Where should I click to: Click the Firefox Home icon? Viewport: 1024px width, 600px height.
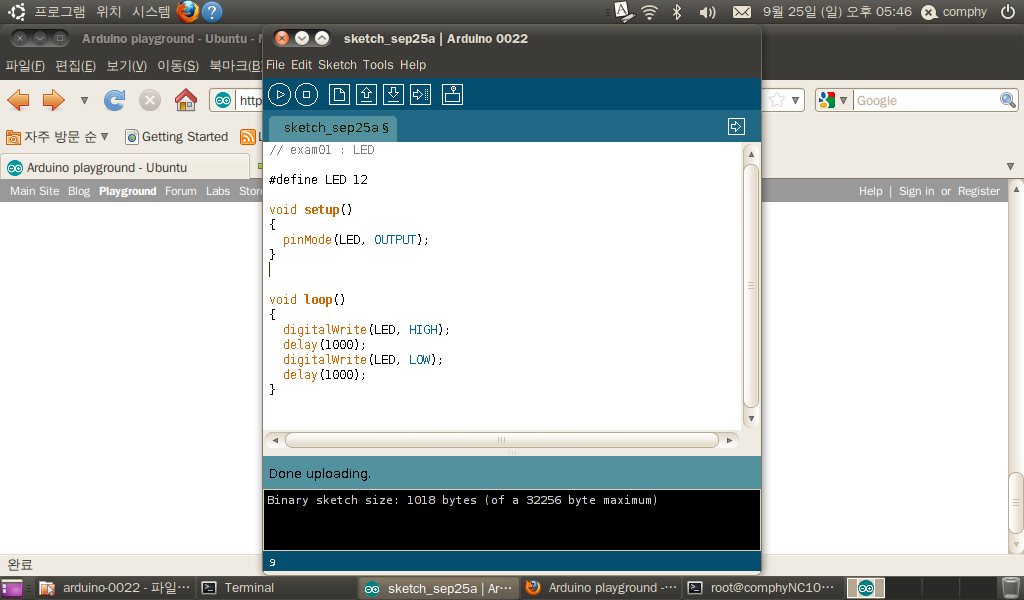click(185, 100)
